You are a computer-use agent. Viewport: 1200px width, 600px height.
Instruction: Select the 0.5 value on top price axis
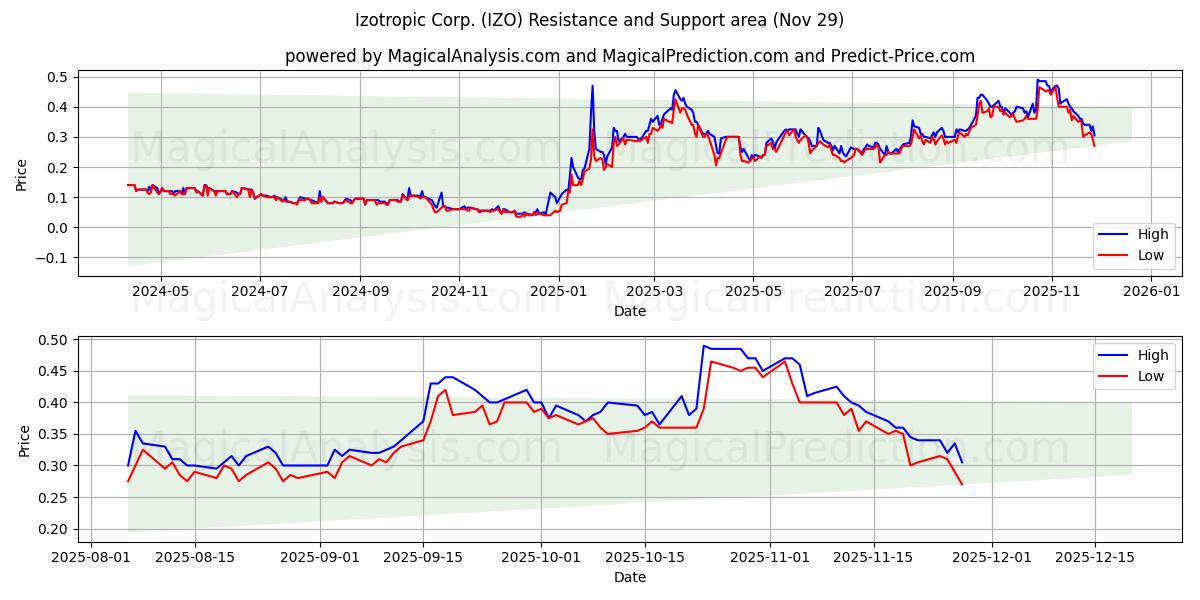[x=56, y=75]
